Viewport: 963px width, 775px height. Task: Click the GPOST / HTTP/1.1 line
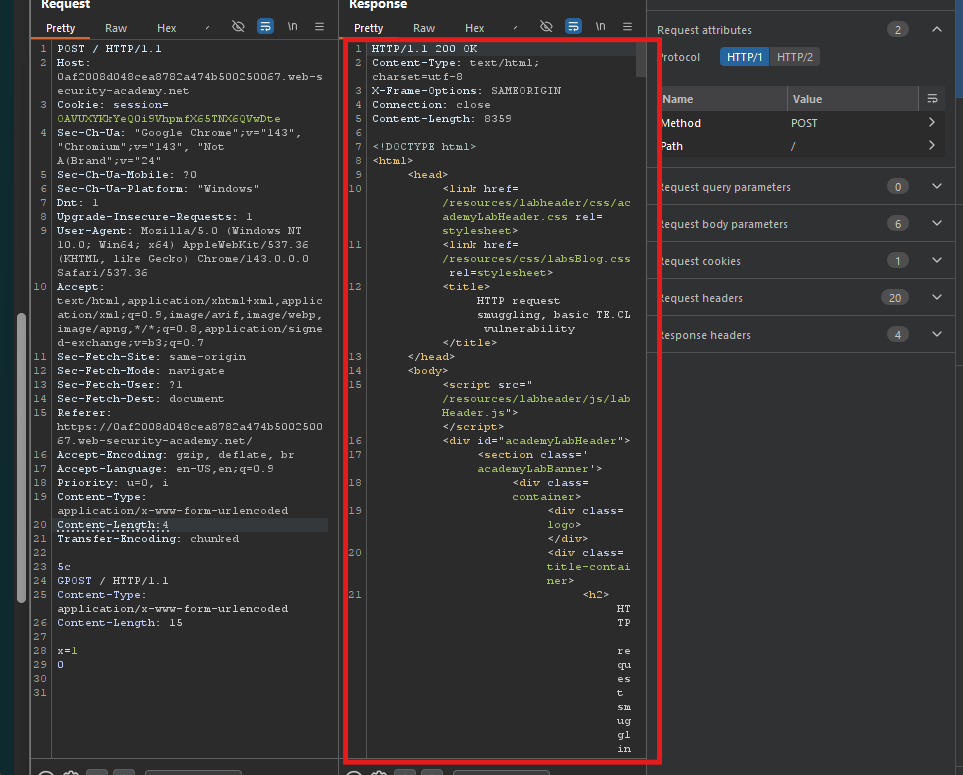tap(112, 581)
